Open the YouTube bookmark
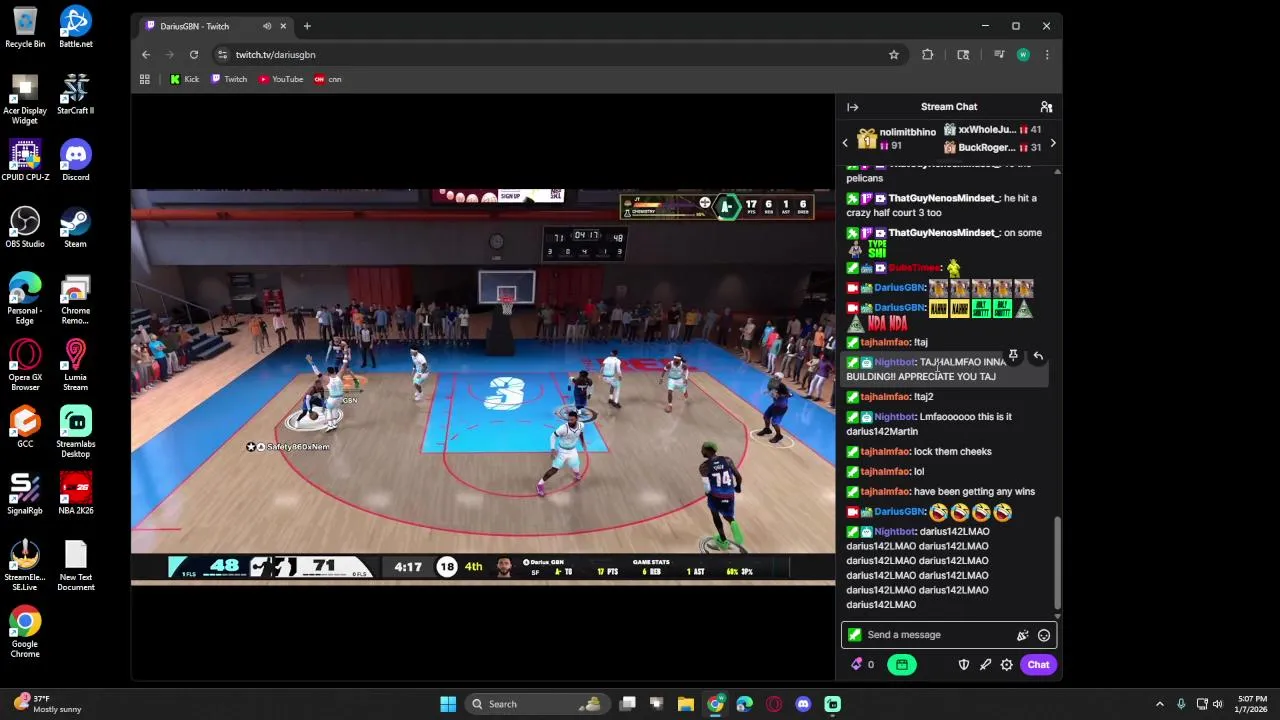The image size is (1280, 720). click(x=281, y=79)
